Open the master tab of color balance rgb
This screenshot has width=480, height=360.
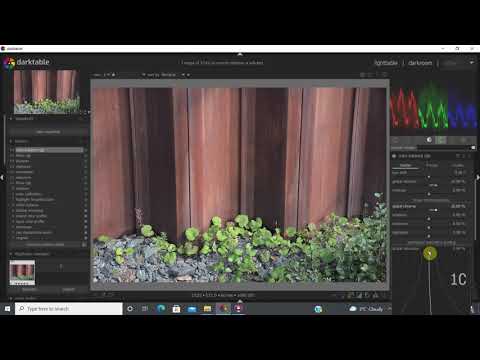pyautogui.click(x=405, y=165)
